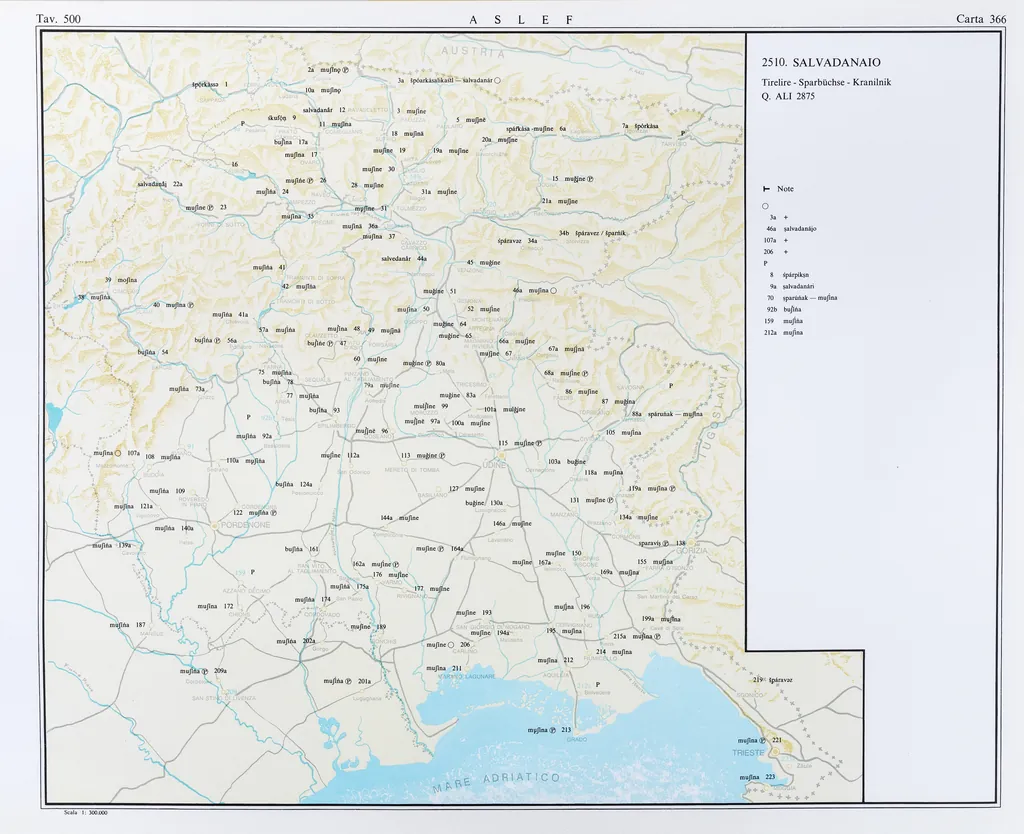Viewport: 1024px width, 834px height.
Task: Click the circle symbol at point 206
Action: (x=450, y=645)
